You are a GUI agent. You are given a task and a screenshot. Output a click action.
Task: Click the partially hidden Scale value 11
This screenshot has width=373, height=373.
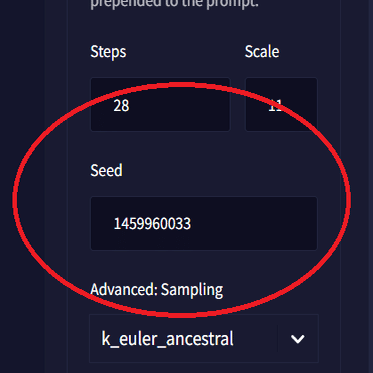276,106
